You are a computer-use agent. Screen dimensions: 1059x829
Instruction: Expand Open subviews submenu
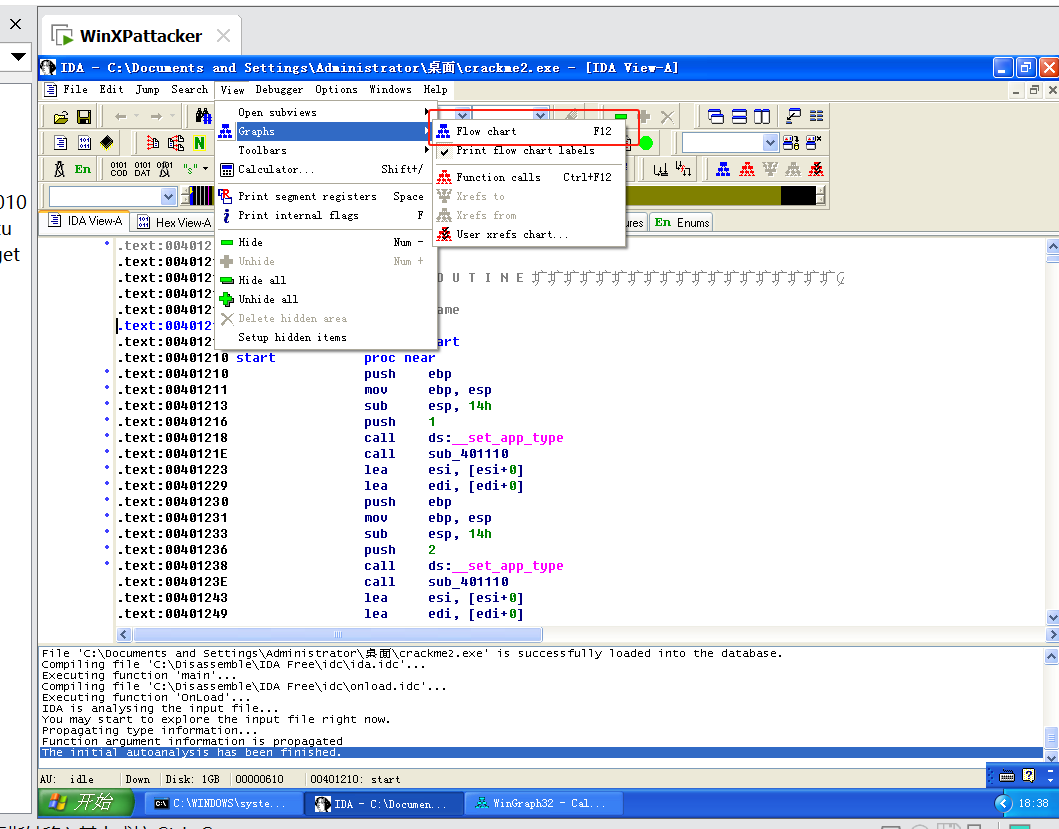tap(327, 112)
